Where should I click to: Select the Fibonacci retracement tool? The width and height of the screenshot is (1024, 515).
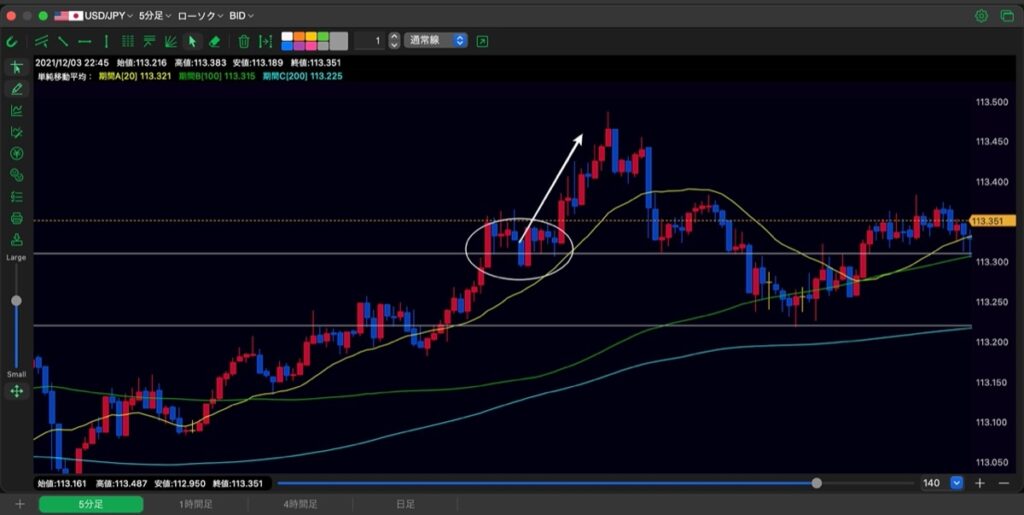(x=149, y=41)
